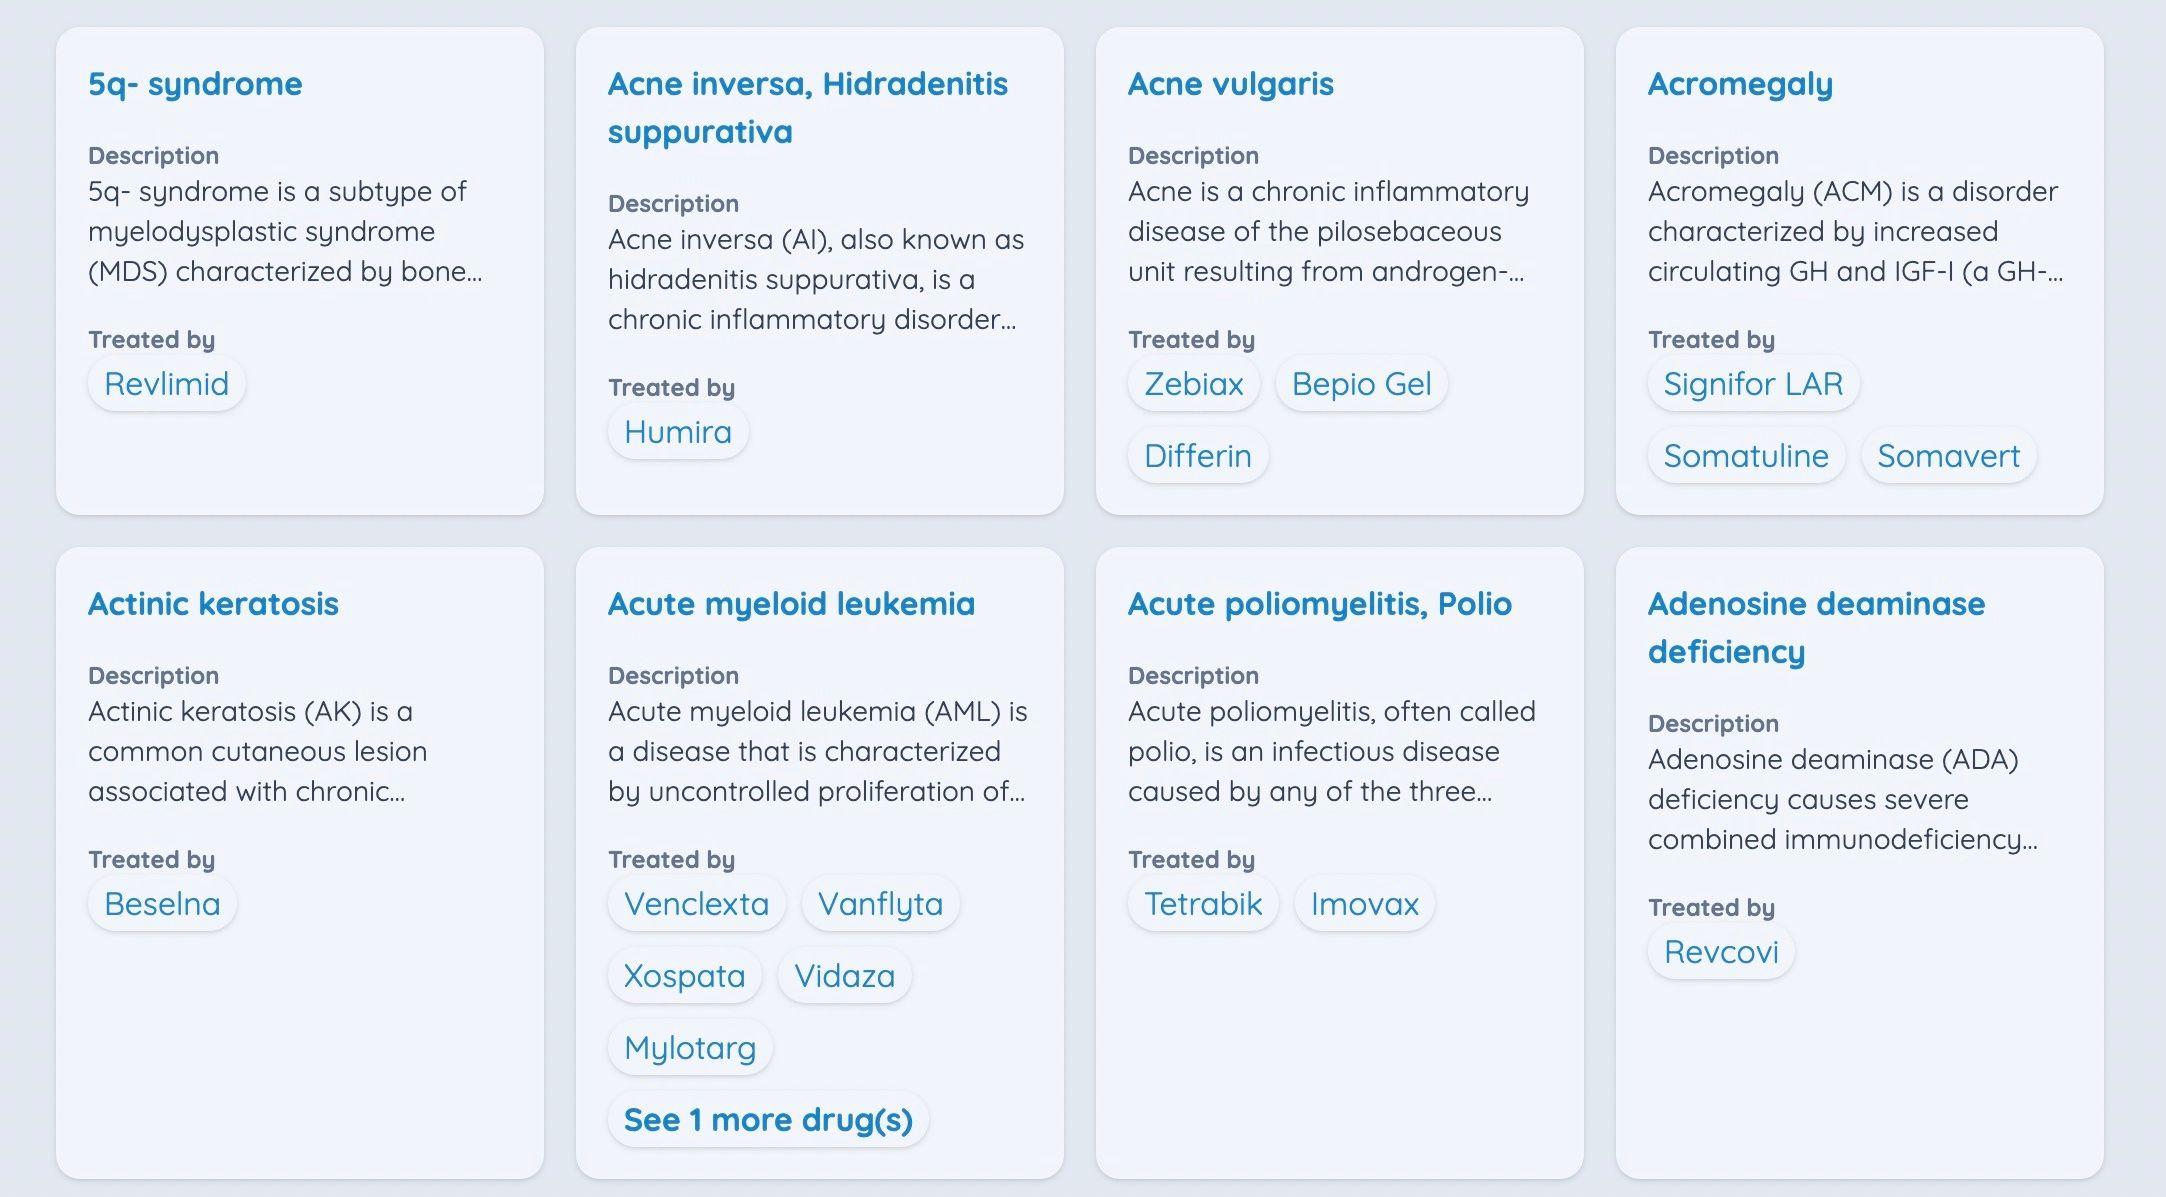This screenshot has width=2166, height=1197.
Task: Click the Xospata treatment pill
Action: pyautogui.click(x=684, y=975)
